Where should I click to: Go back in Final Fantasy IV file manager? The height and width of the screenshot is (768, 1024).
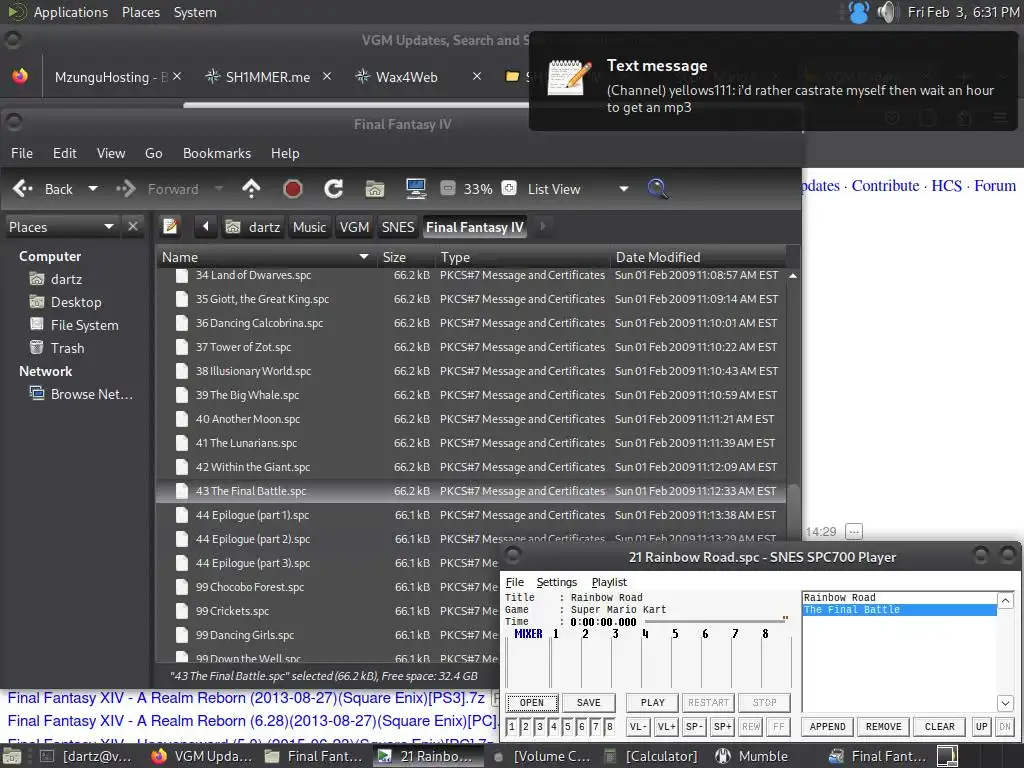pos(42,189)
